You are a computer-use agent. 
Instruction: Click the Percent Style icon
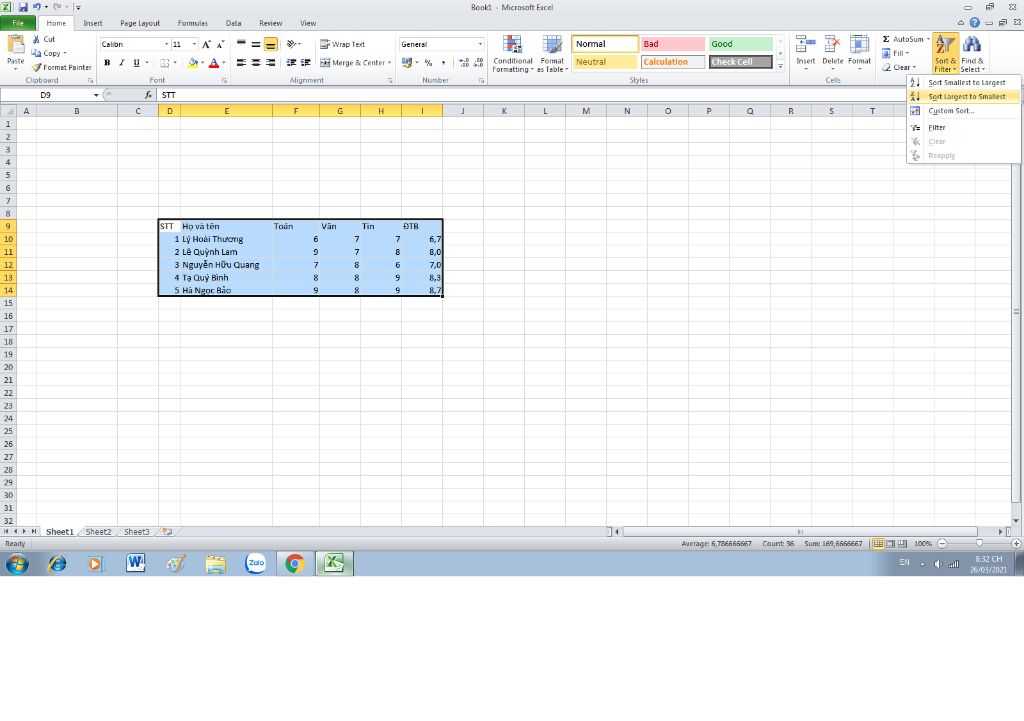tap(428, 63)
